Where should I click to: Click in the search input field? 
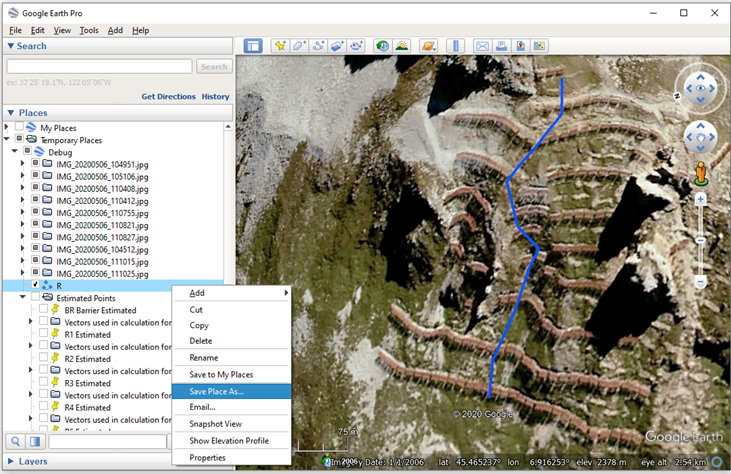[x=99, y=66]
